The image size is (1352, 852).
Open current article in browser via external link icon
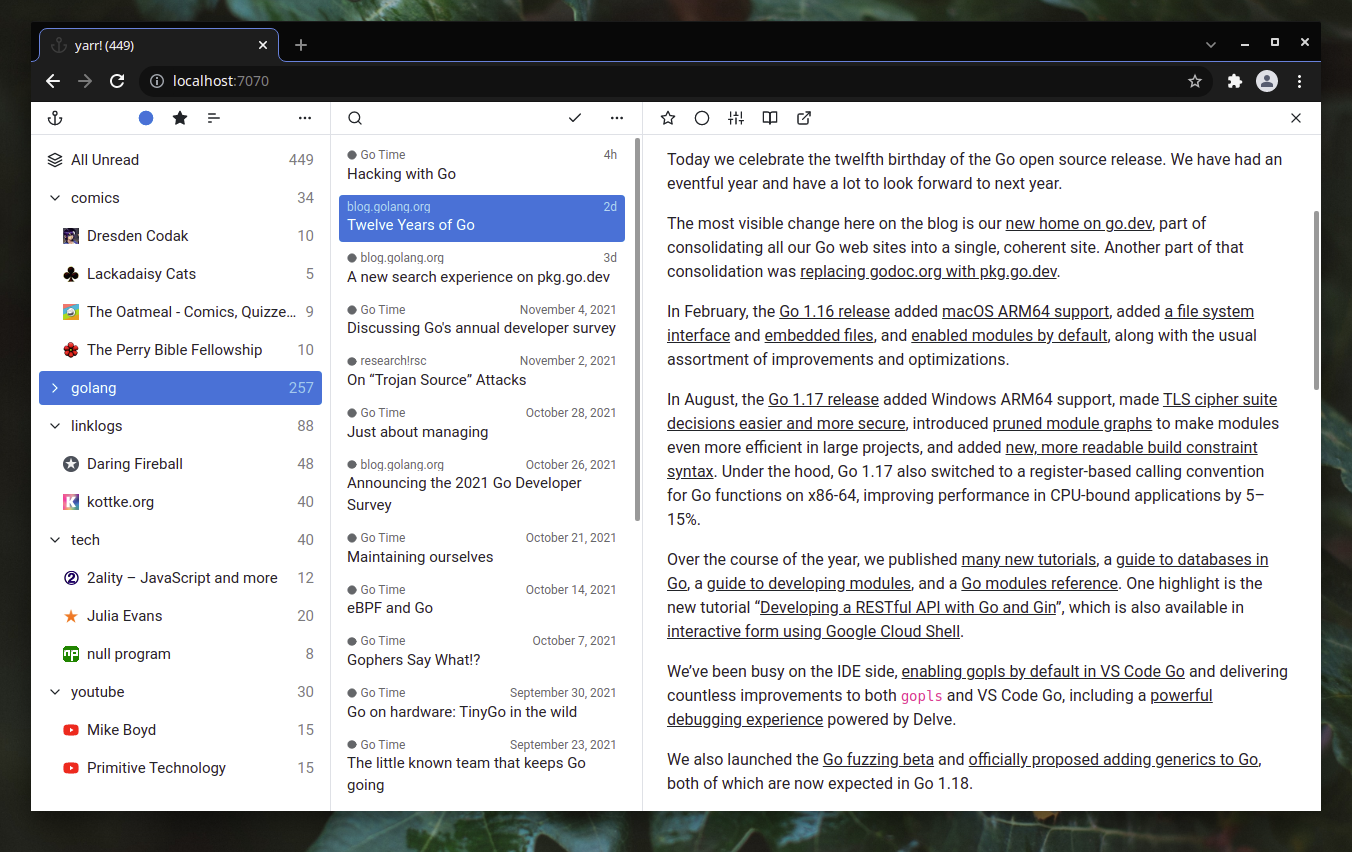[803, 118]
